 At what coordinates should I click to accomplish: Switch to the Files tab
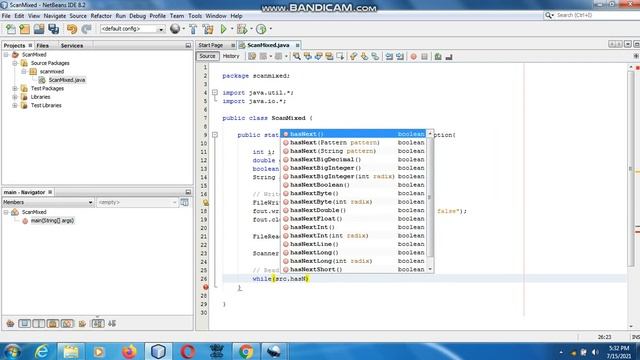coord(42,46)
